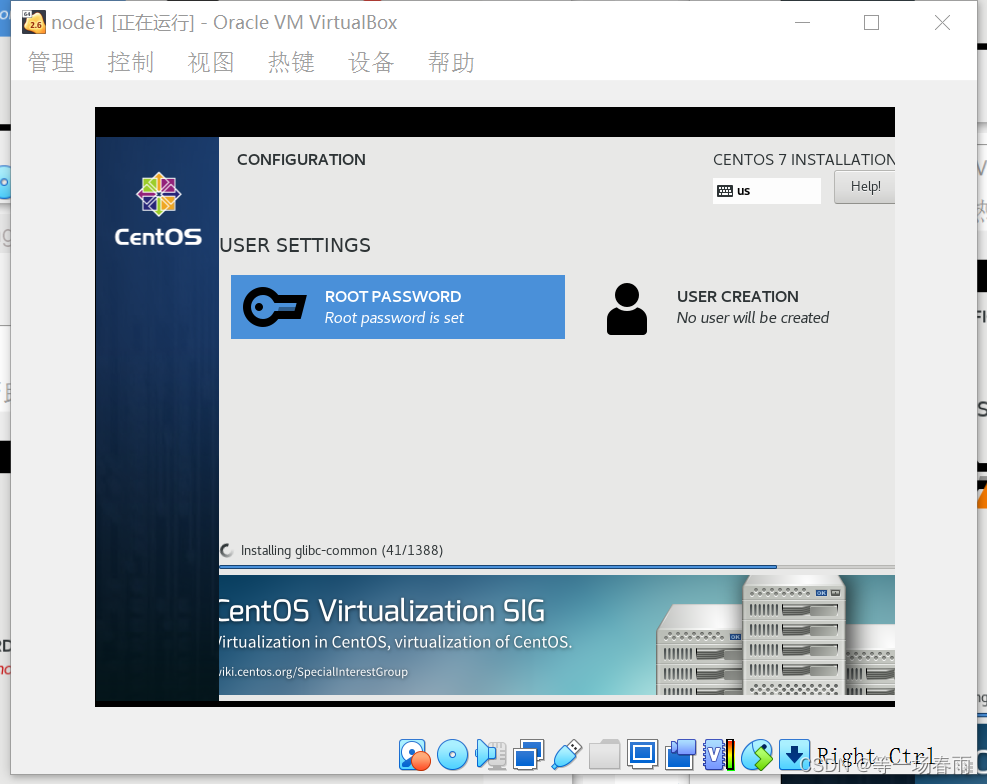Click the recording status icon

pos(680,754)
